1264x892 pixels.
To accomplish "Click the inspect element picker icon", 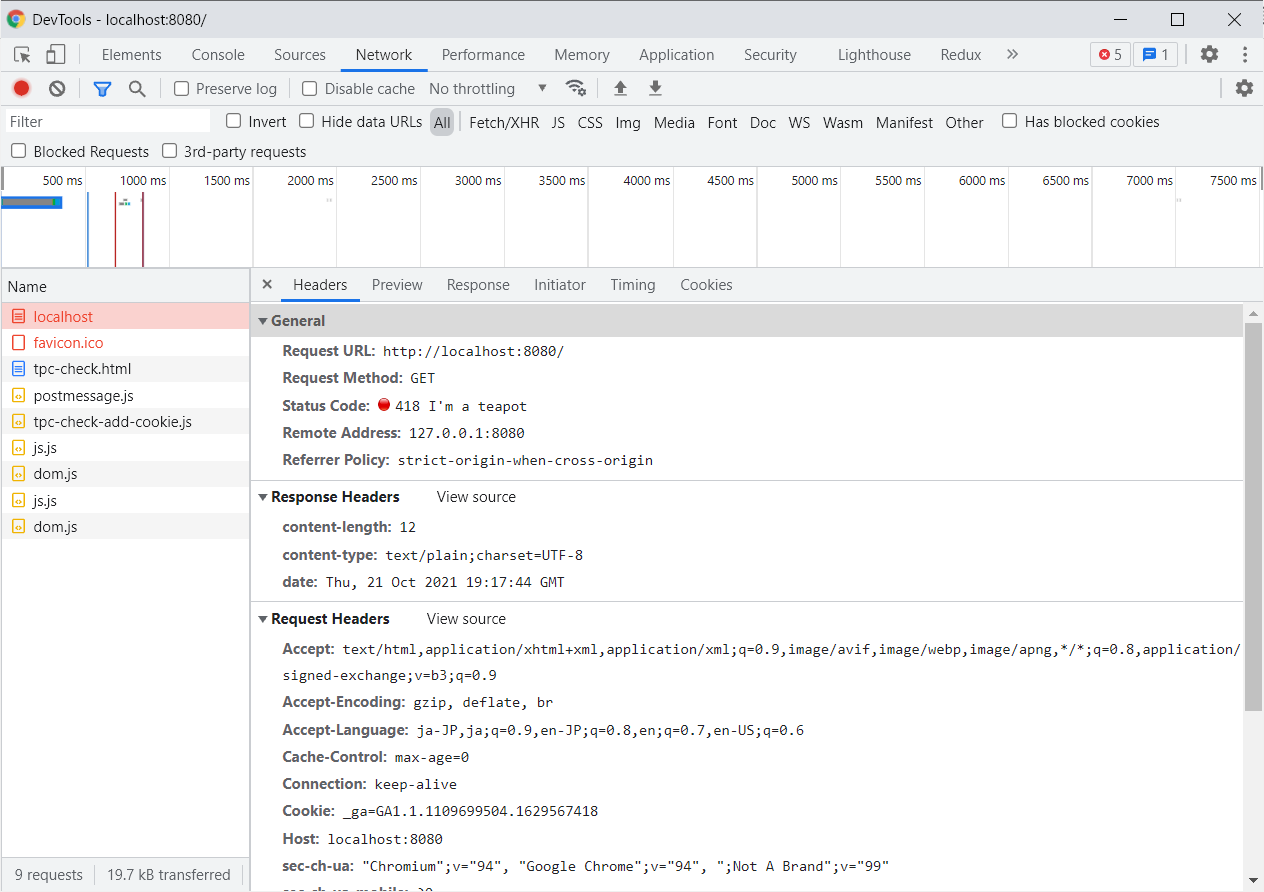I will 22,55.
